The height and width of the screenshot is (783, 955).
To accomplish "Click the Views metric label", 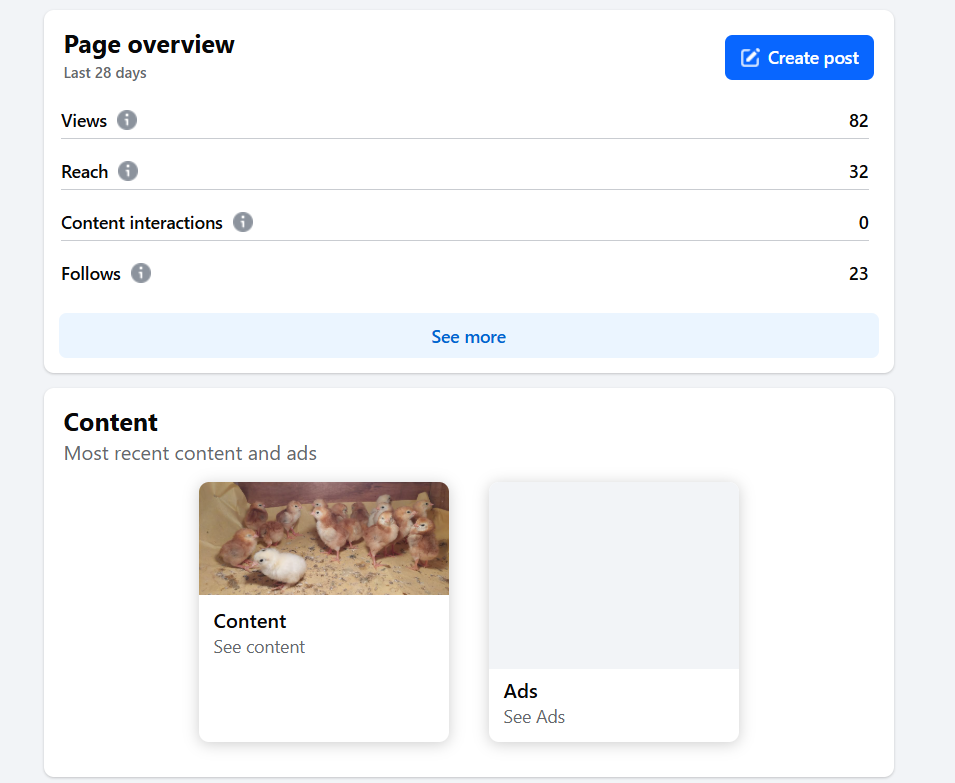I will click(x=84, y=121).
